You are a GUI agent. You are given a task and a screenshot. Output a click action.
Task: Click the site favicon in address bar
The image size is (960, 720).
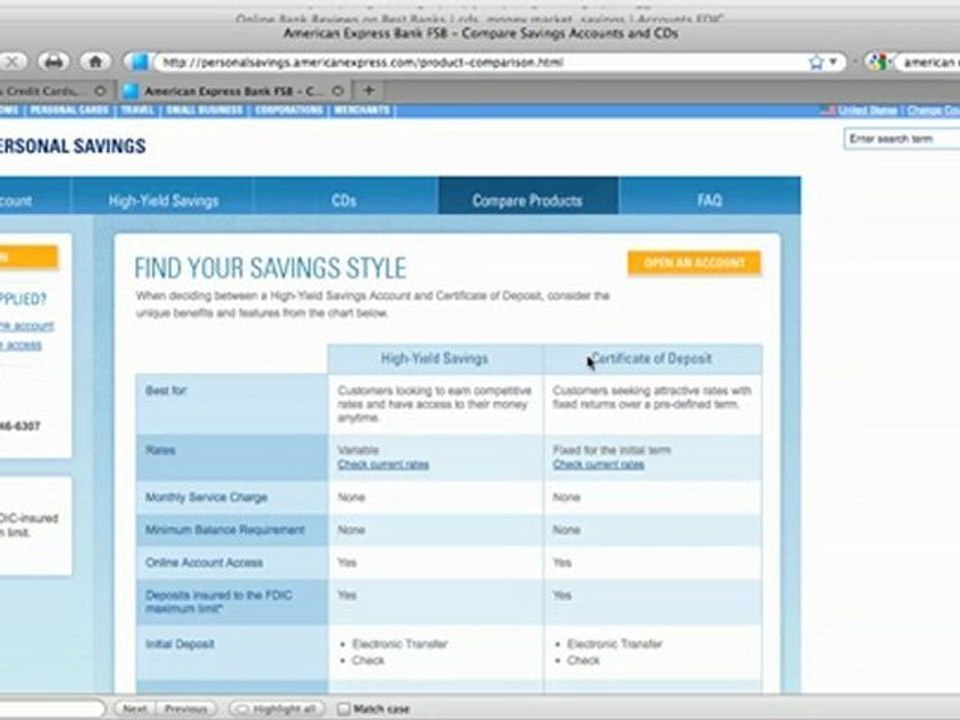coord(140,62)
